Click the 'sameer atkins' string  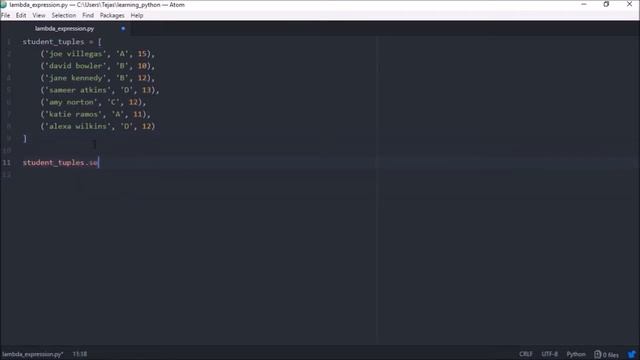tap(79, 90)
